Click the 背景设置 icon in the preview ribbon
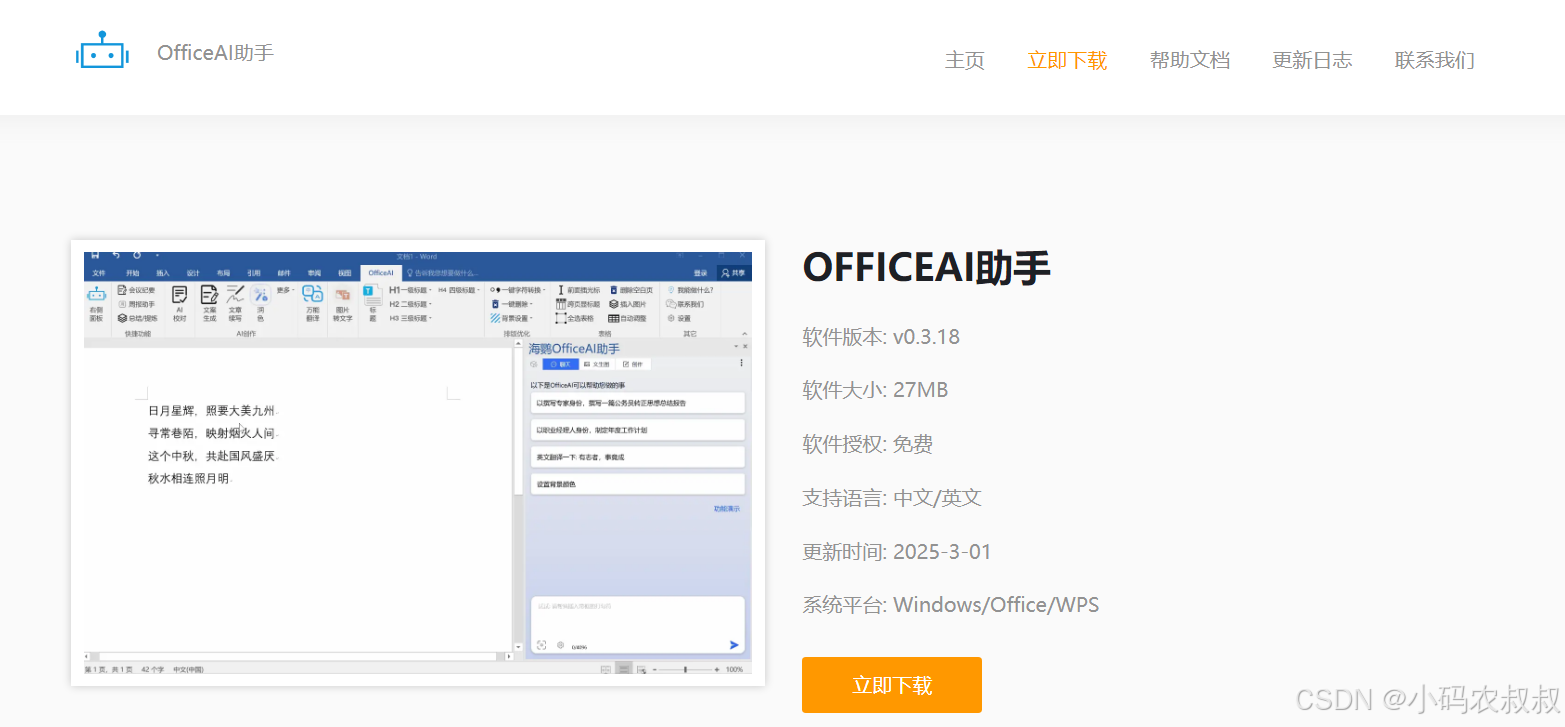 (x=495, y=318)
